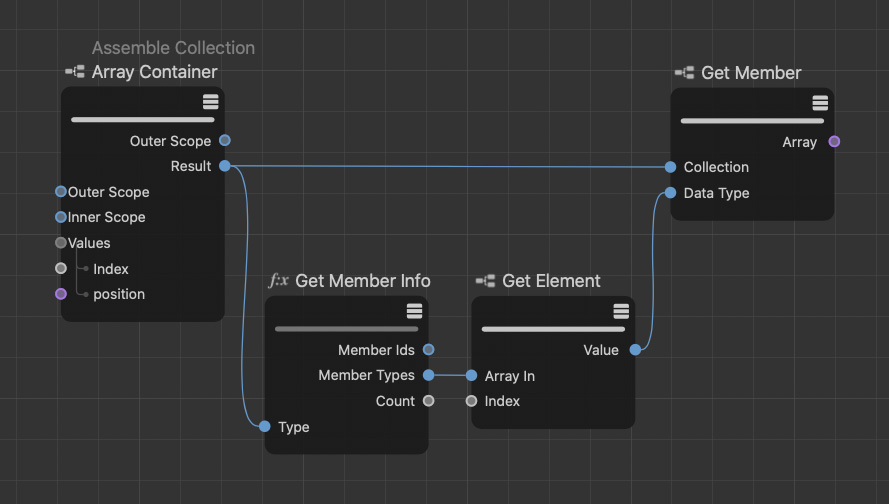Click the Array label in Get Member

click(x=799, y=142)
